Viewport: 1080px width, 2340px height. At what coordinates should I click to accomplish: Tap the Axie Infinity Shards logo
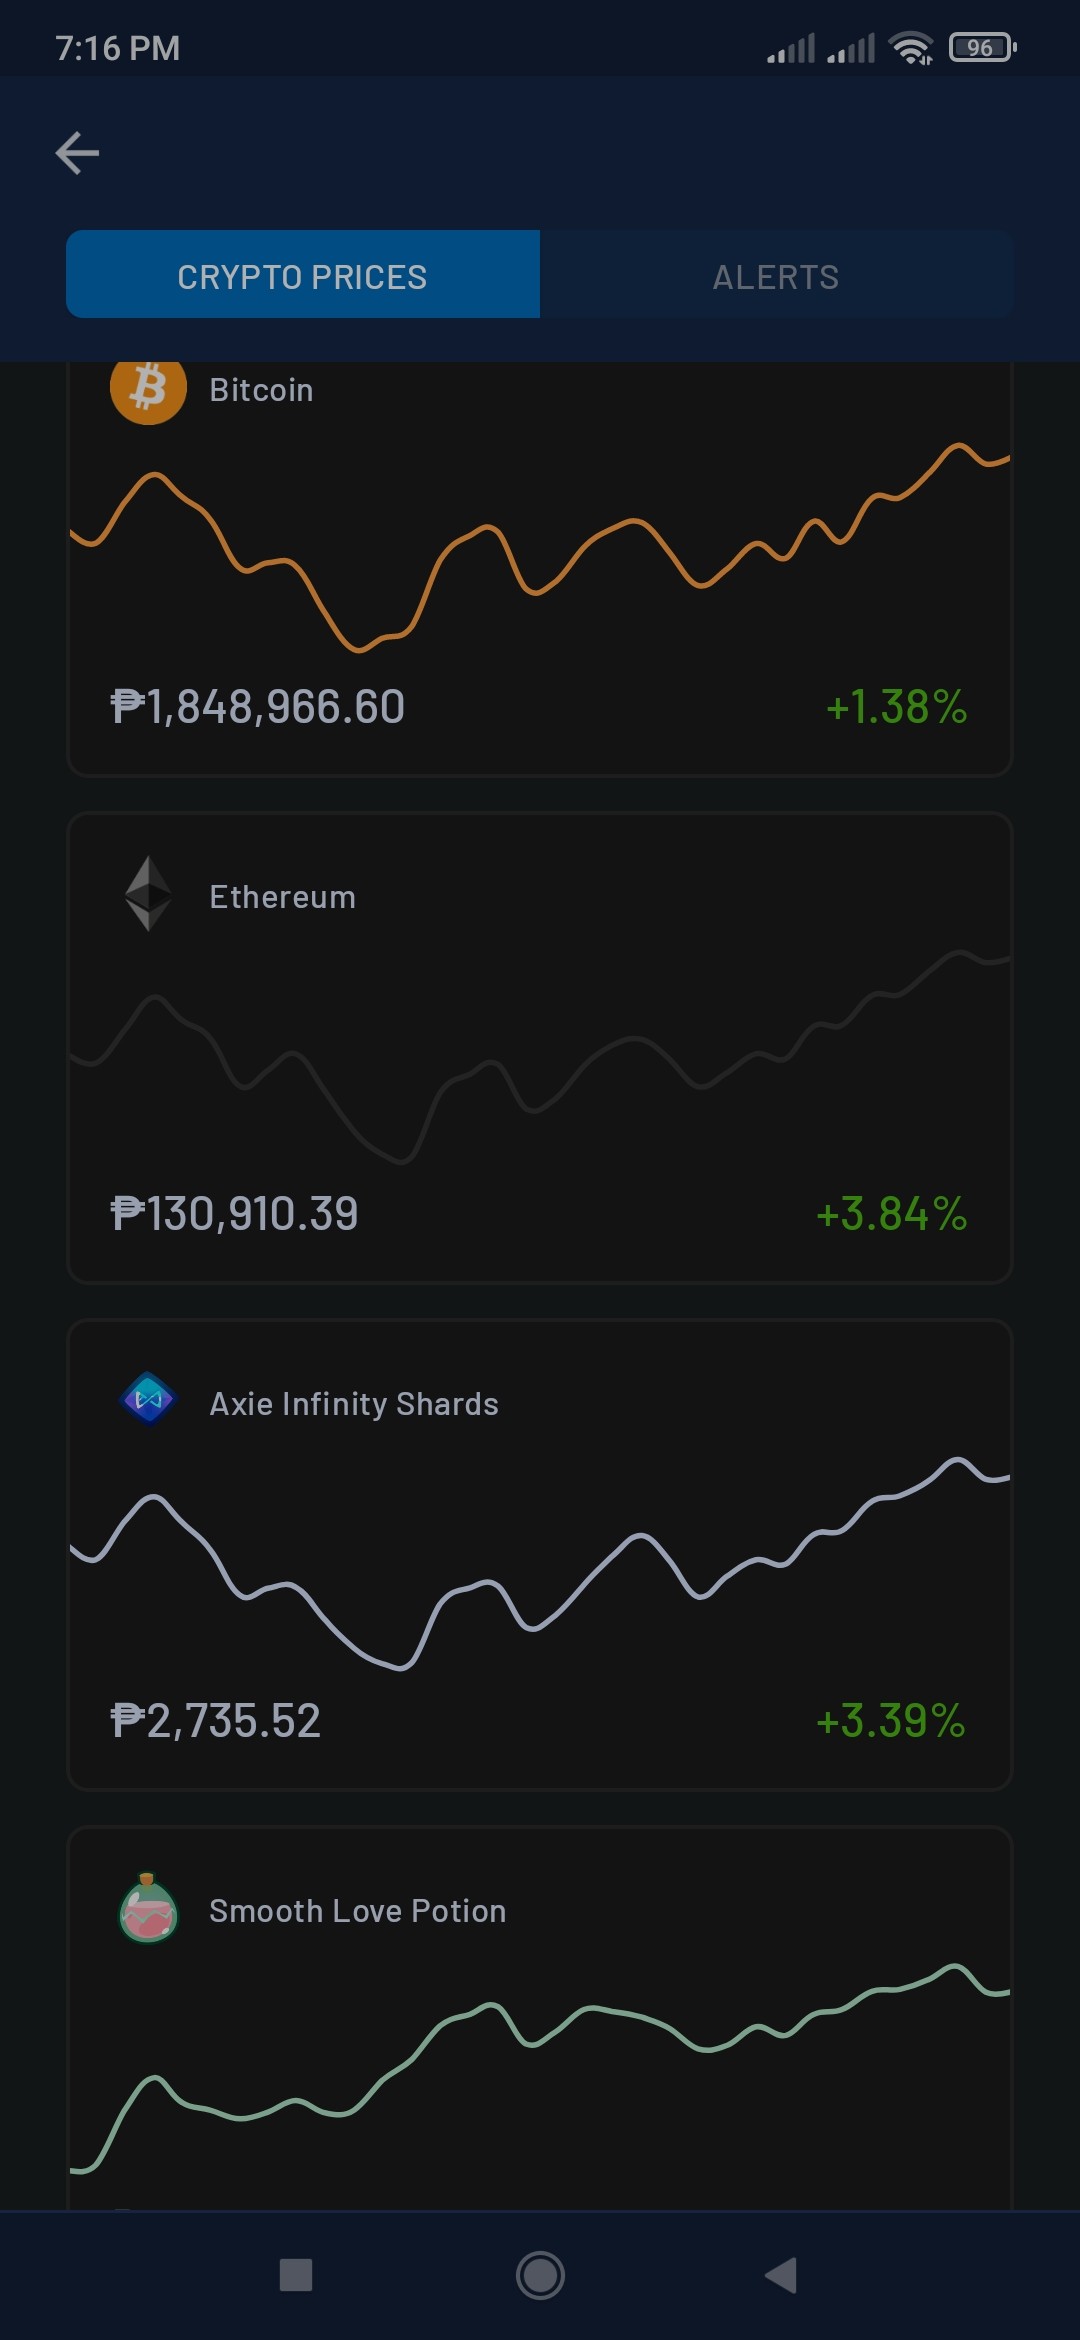(x=148, y=1398)
